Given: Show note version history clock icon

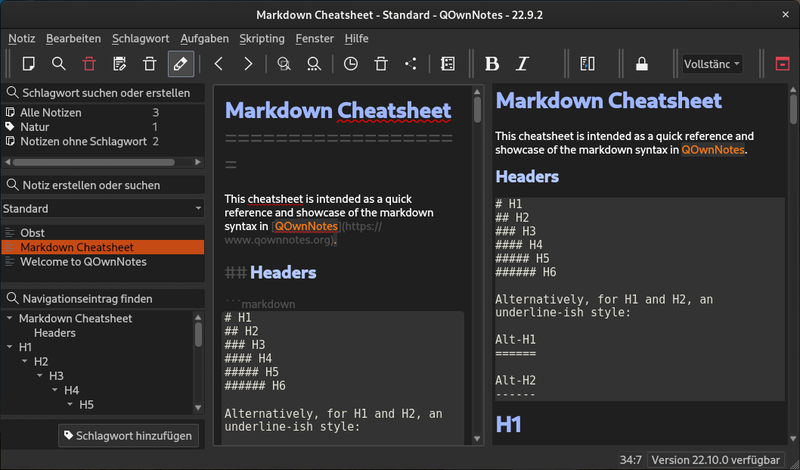Looking at the screenshot, I should [351, 64].
